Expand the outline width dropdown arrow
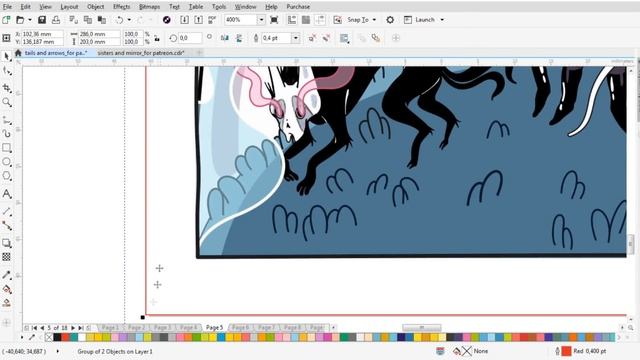The image size is (640, 360). click(x=296, y=38)
